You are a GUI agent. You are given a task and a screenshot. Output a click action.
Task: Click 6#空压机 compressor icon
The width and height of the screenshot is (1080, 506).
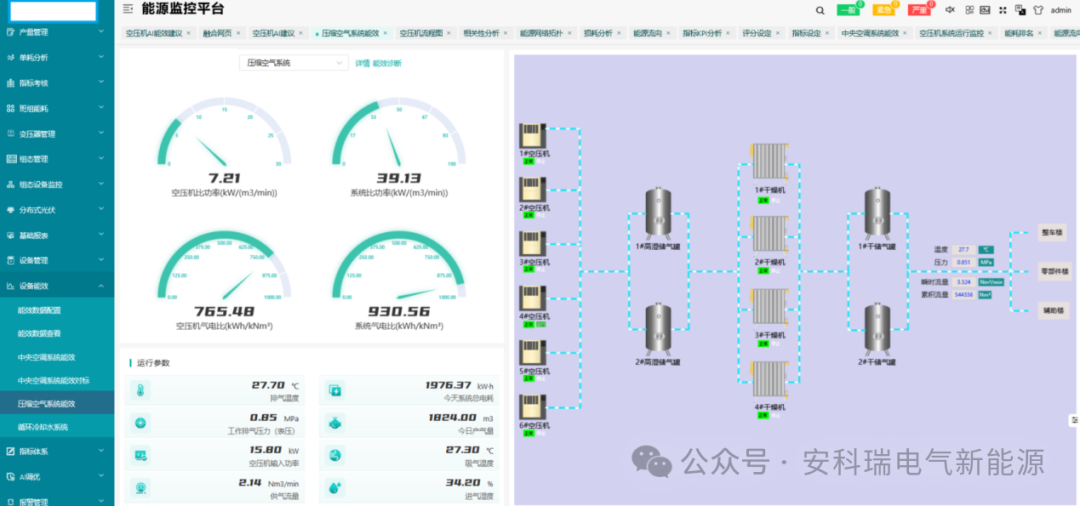[532, 407]
